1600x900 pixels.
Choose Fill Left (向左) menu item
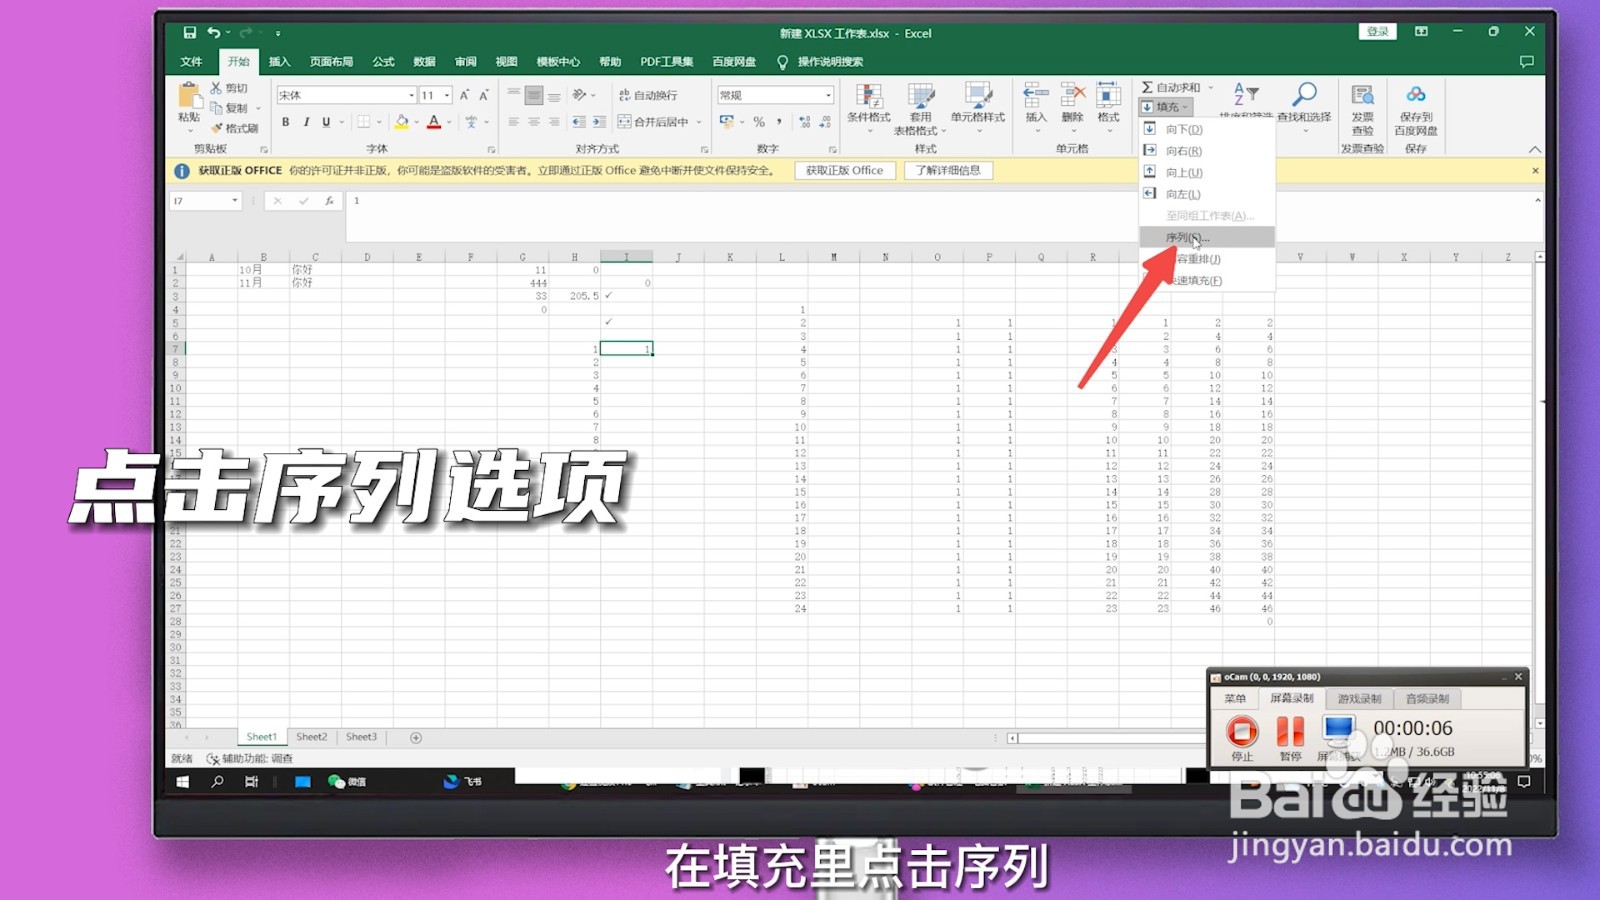coord(1207,194)
